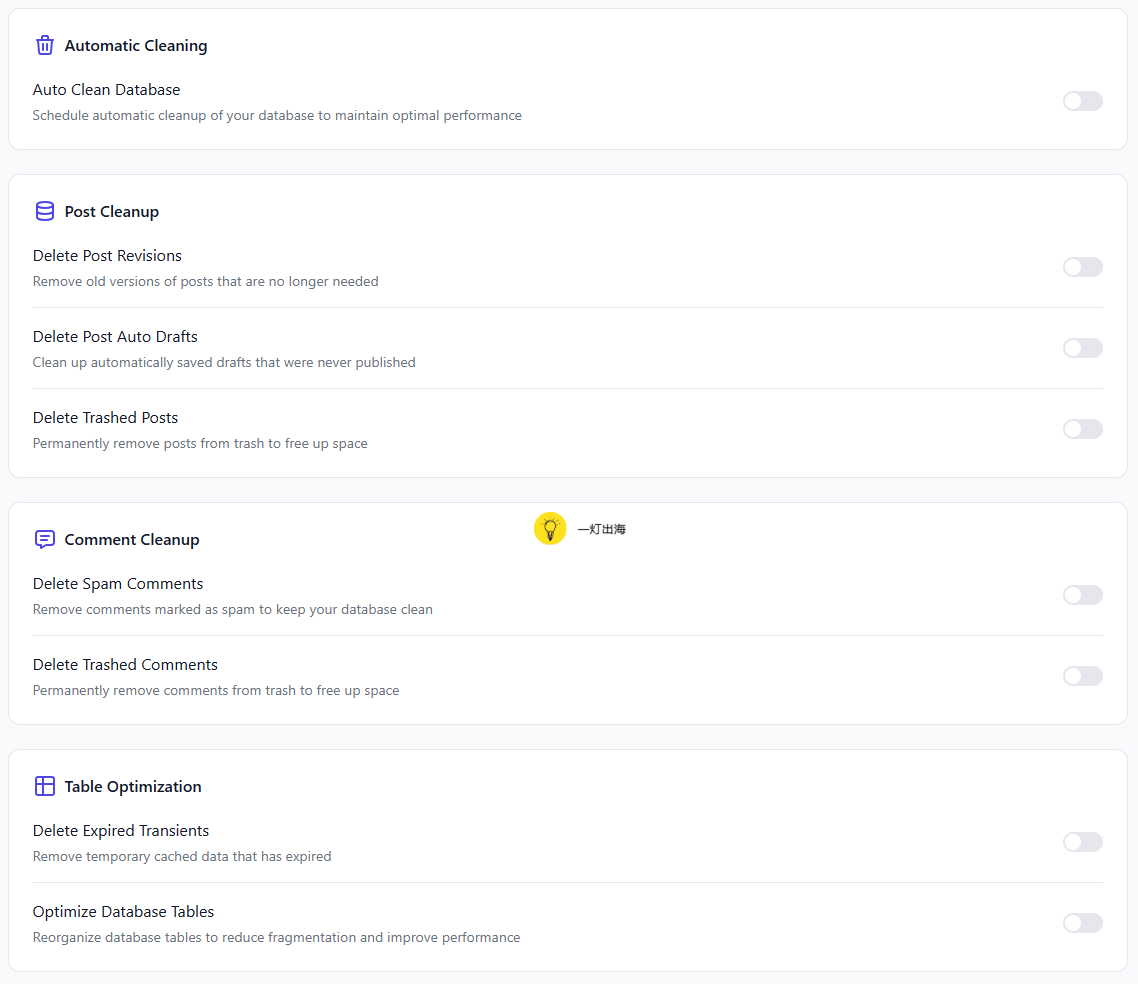This screenshot has width=1138, height=984.
Task: Click 'Remove temporary cached data' description
Action: [x=182, y=856]
